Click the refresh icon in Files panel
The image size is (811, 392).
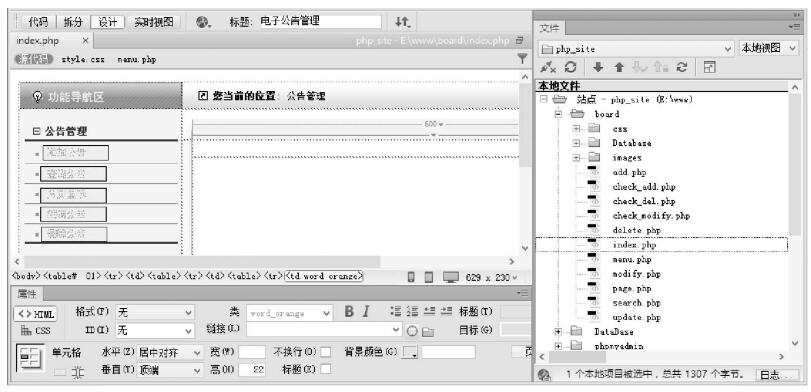[570, 68]
